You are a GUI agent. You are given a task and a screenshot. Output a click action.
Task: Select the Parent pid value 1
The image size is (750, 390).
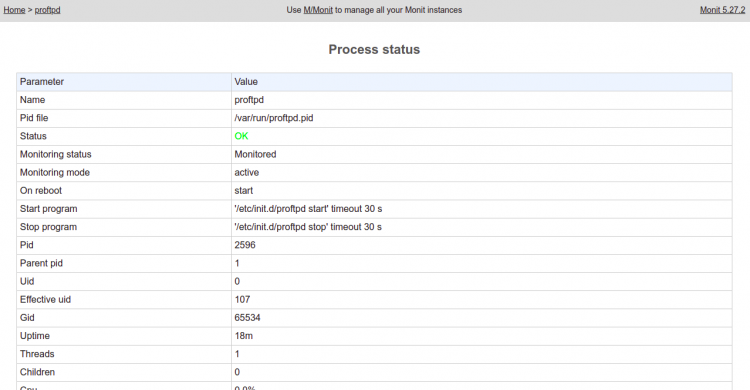coord(237,264)
